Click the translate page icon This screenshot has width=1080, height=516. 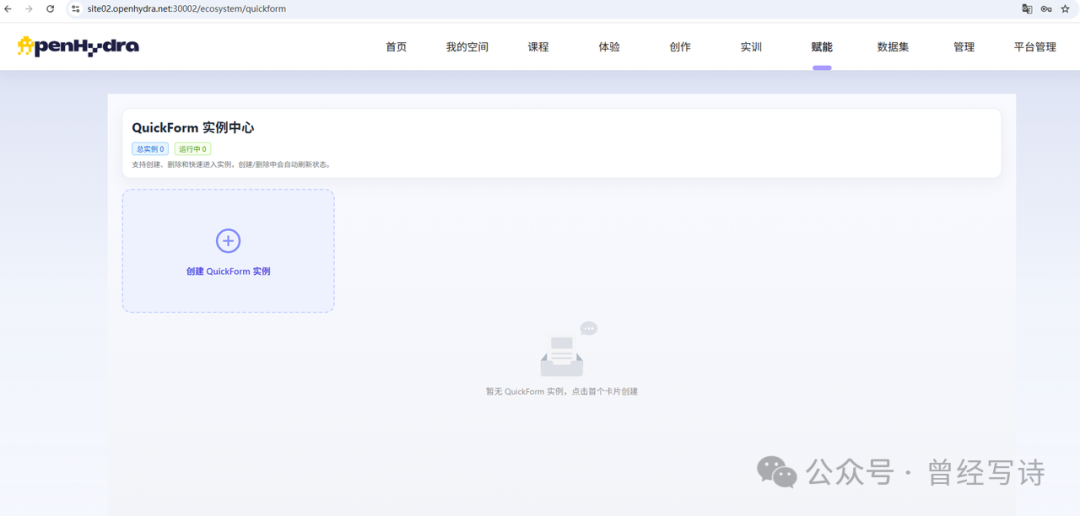pyautogui.click(x=1027, y=9)
